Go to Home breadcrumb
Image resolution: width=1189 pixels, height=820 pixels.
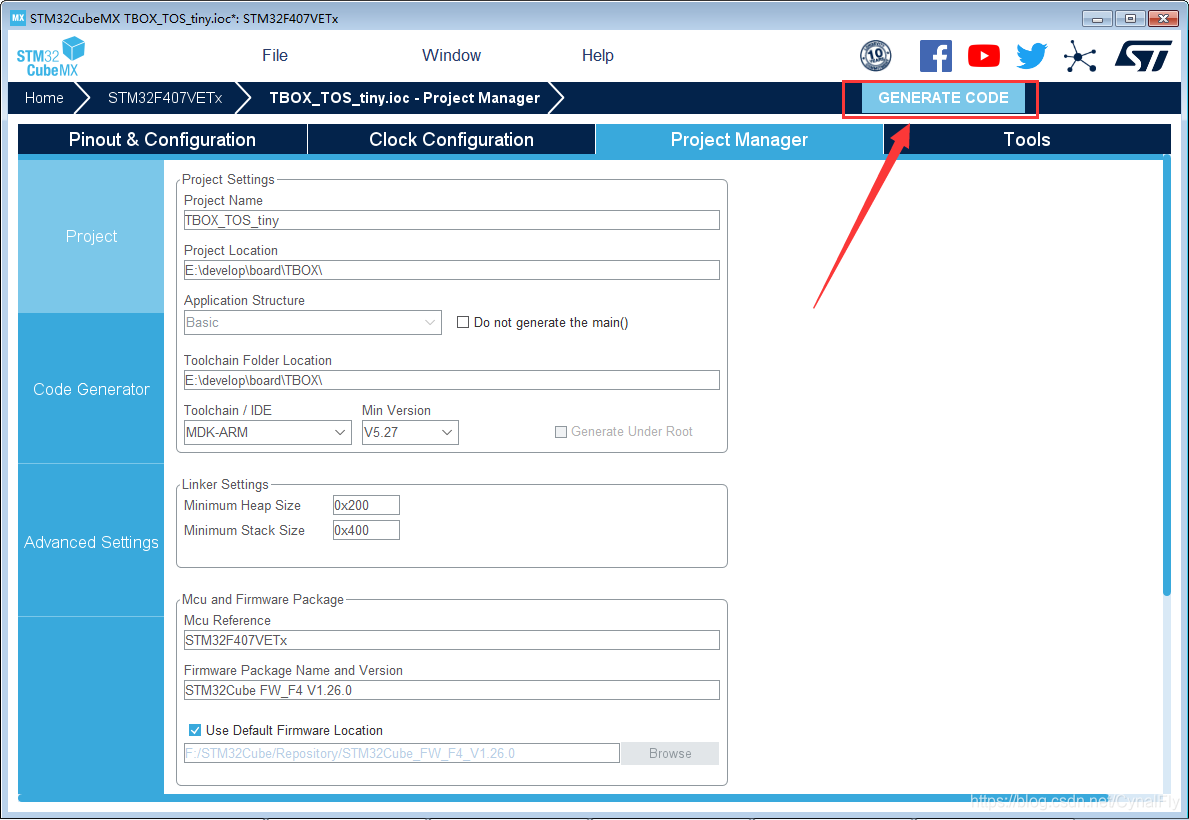[x=44, y=98]
